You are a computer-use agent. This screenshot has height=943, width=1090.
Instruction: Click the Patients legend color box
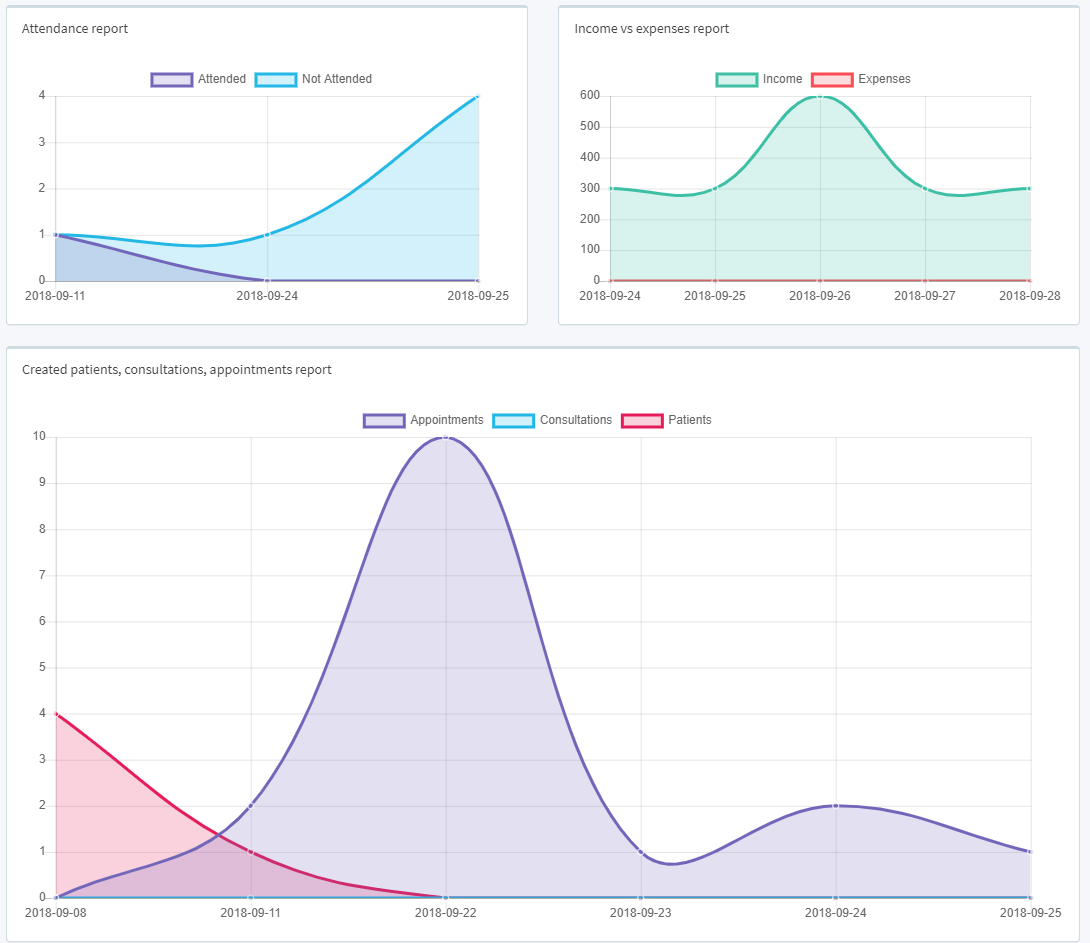pyautogui.click(x=642, y=420)
